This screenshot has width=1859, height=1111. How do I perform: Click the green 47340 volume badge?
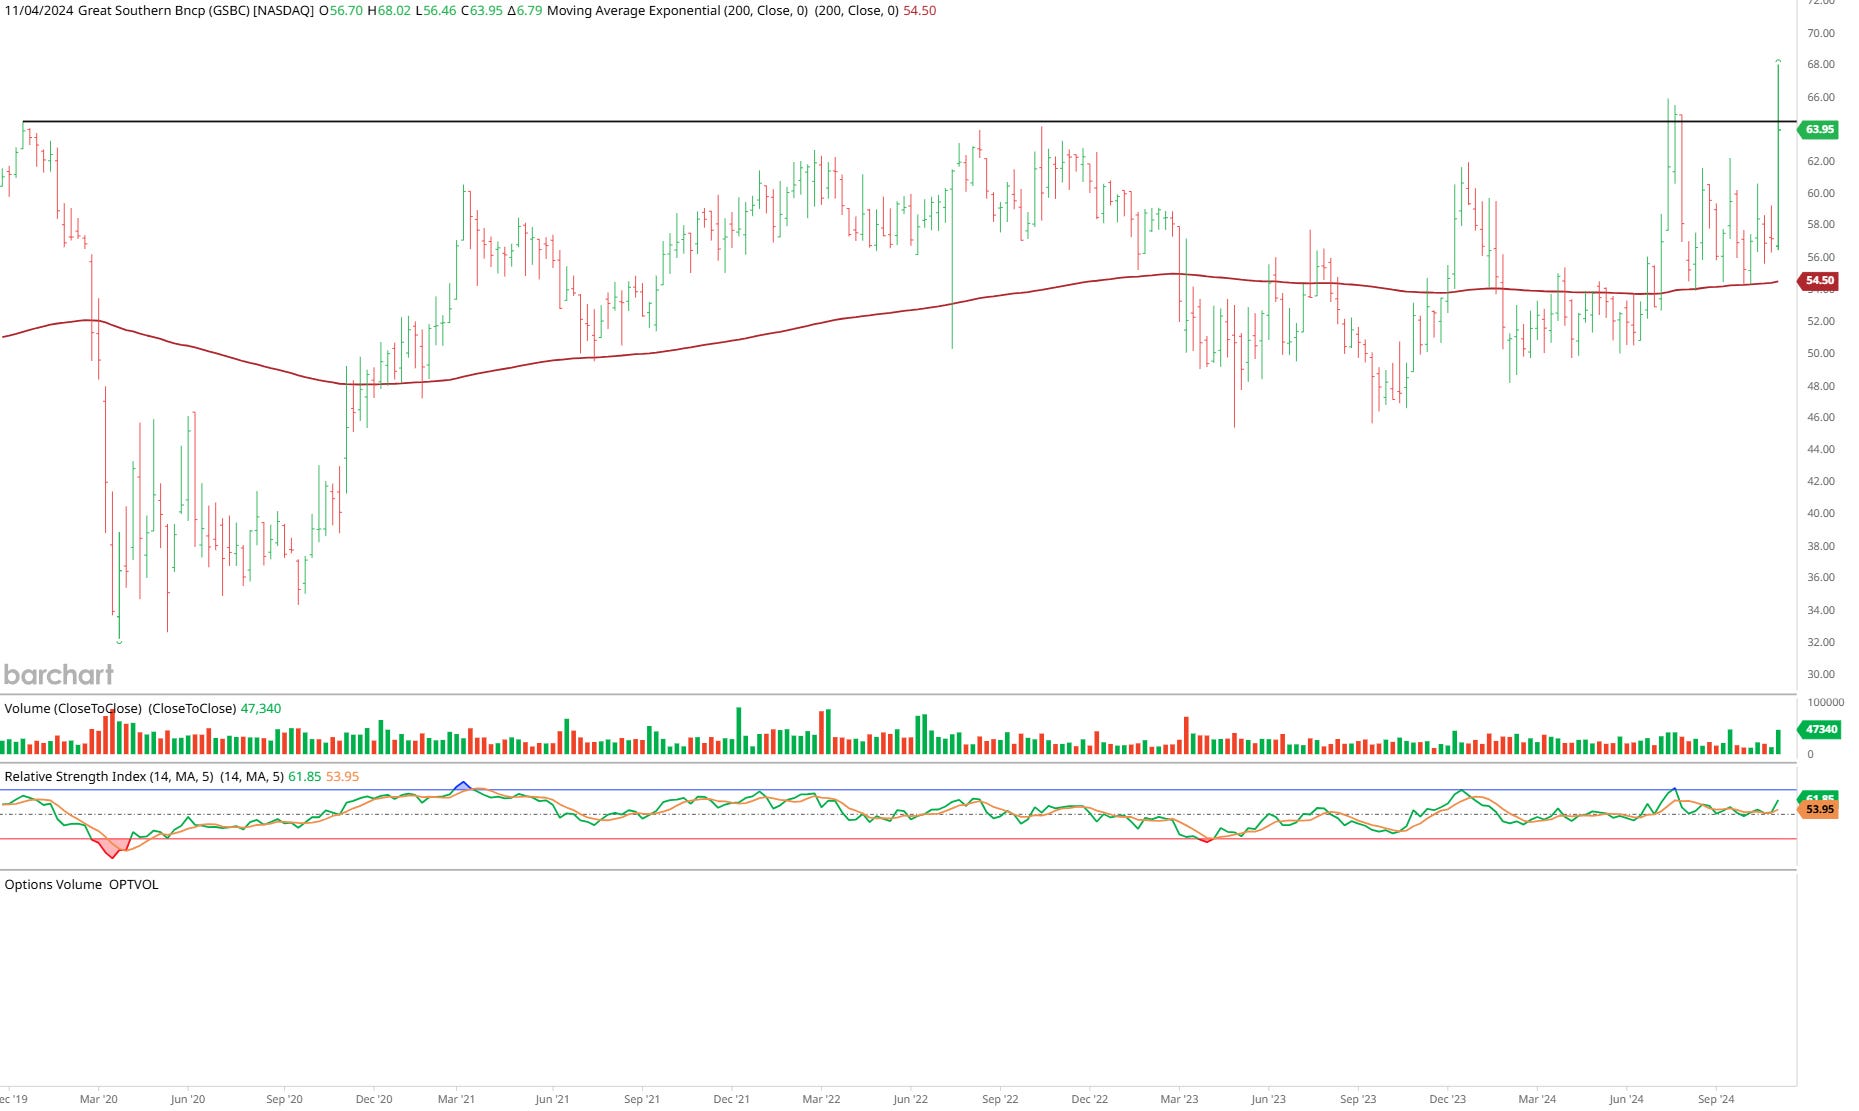(1818, 729)
